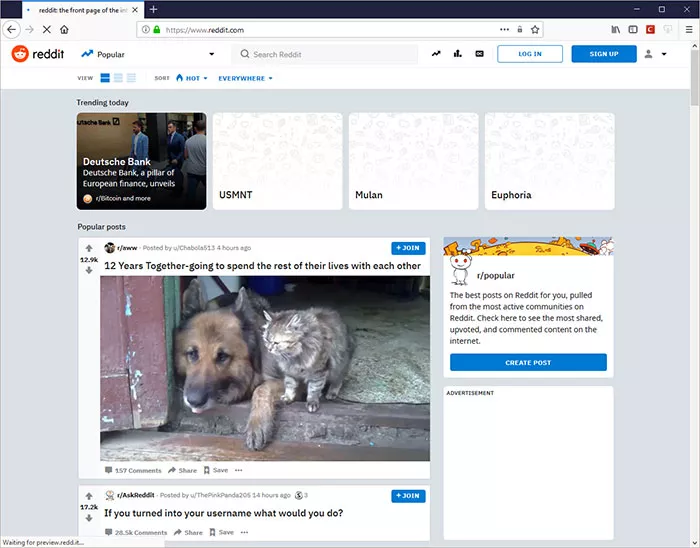Open 157 Comments on the aww post
Screen dimensions: 700x548
pos(133,470)
